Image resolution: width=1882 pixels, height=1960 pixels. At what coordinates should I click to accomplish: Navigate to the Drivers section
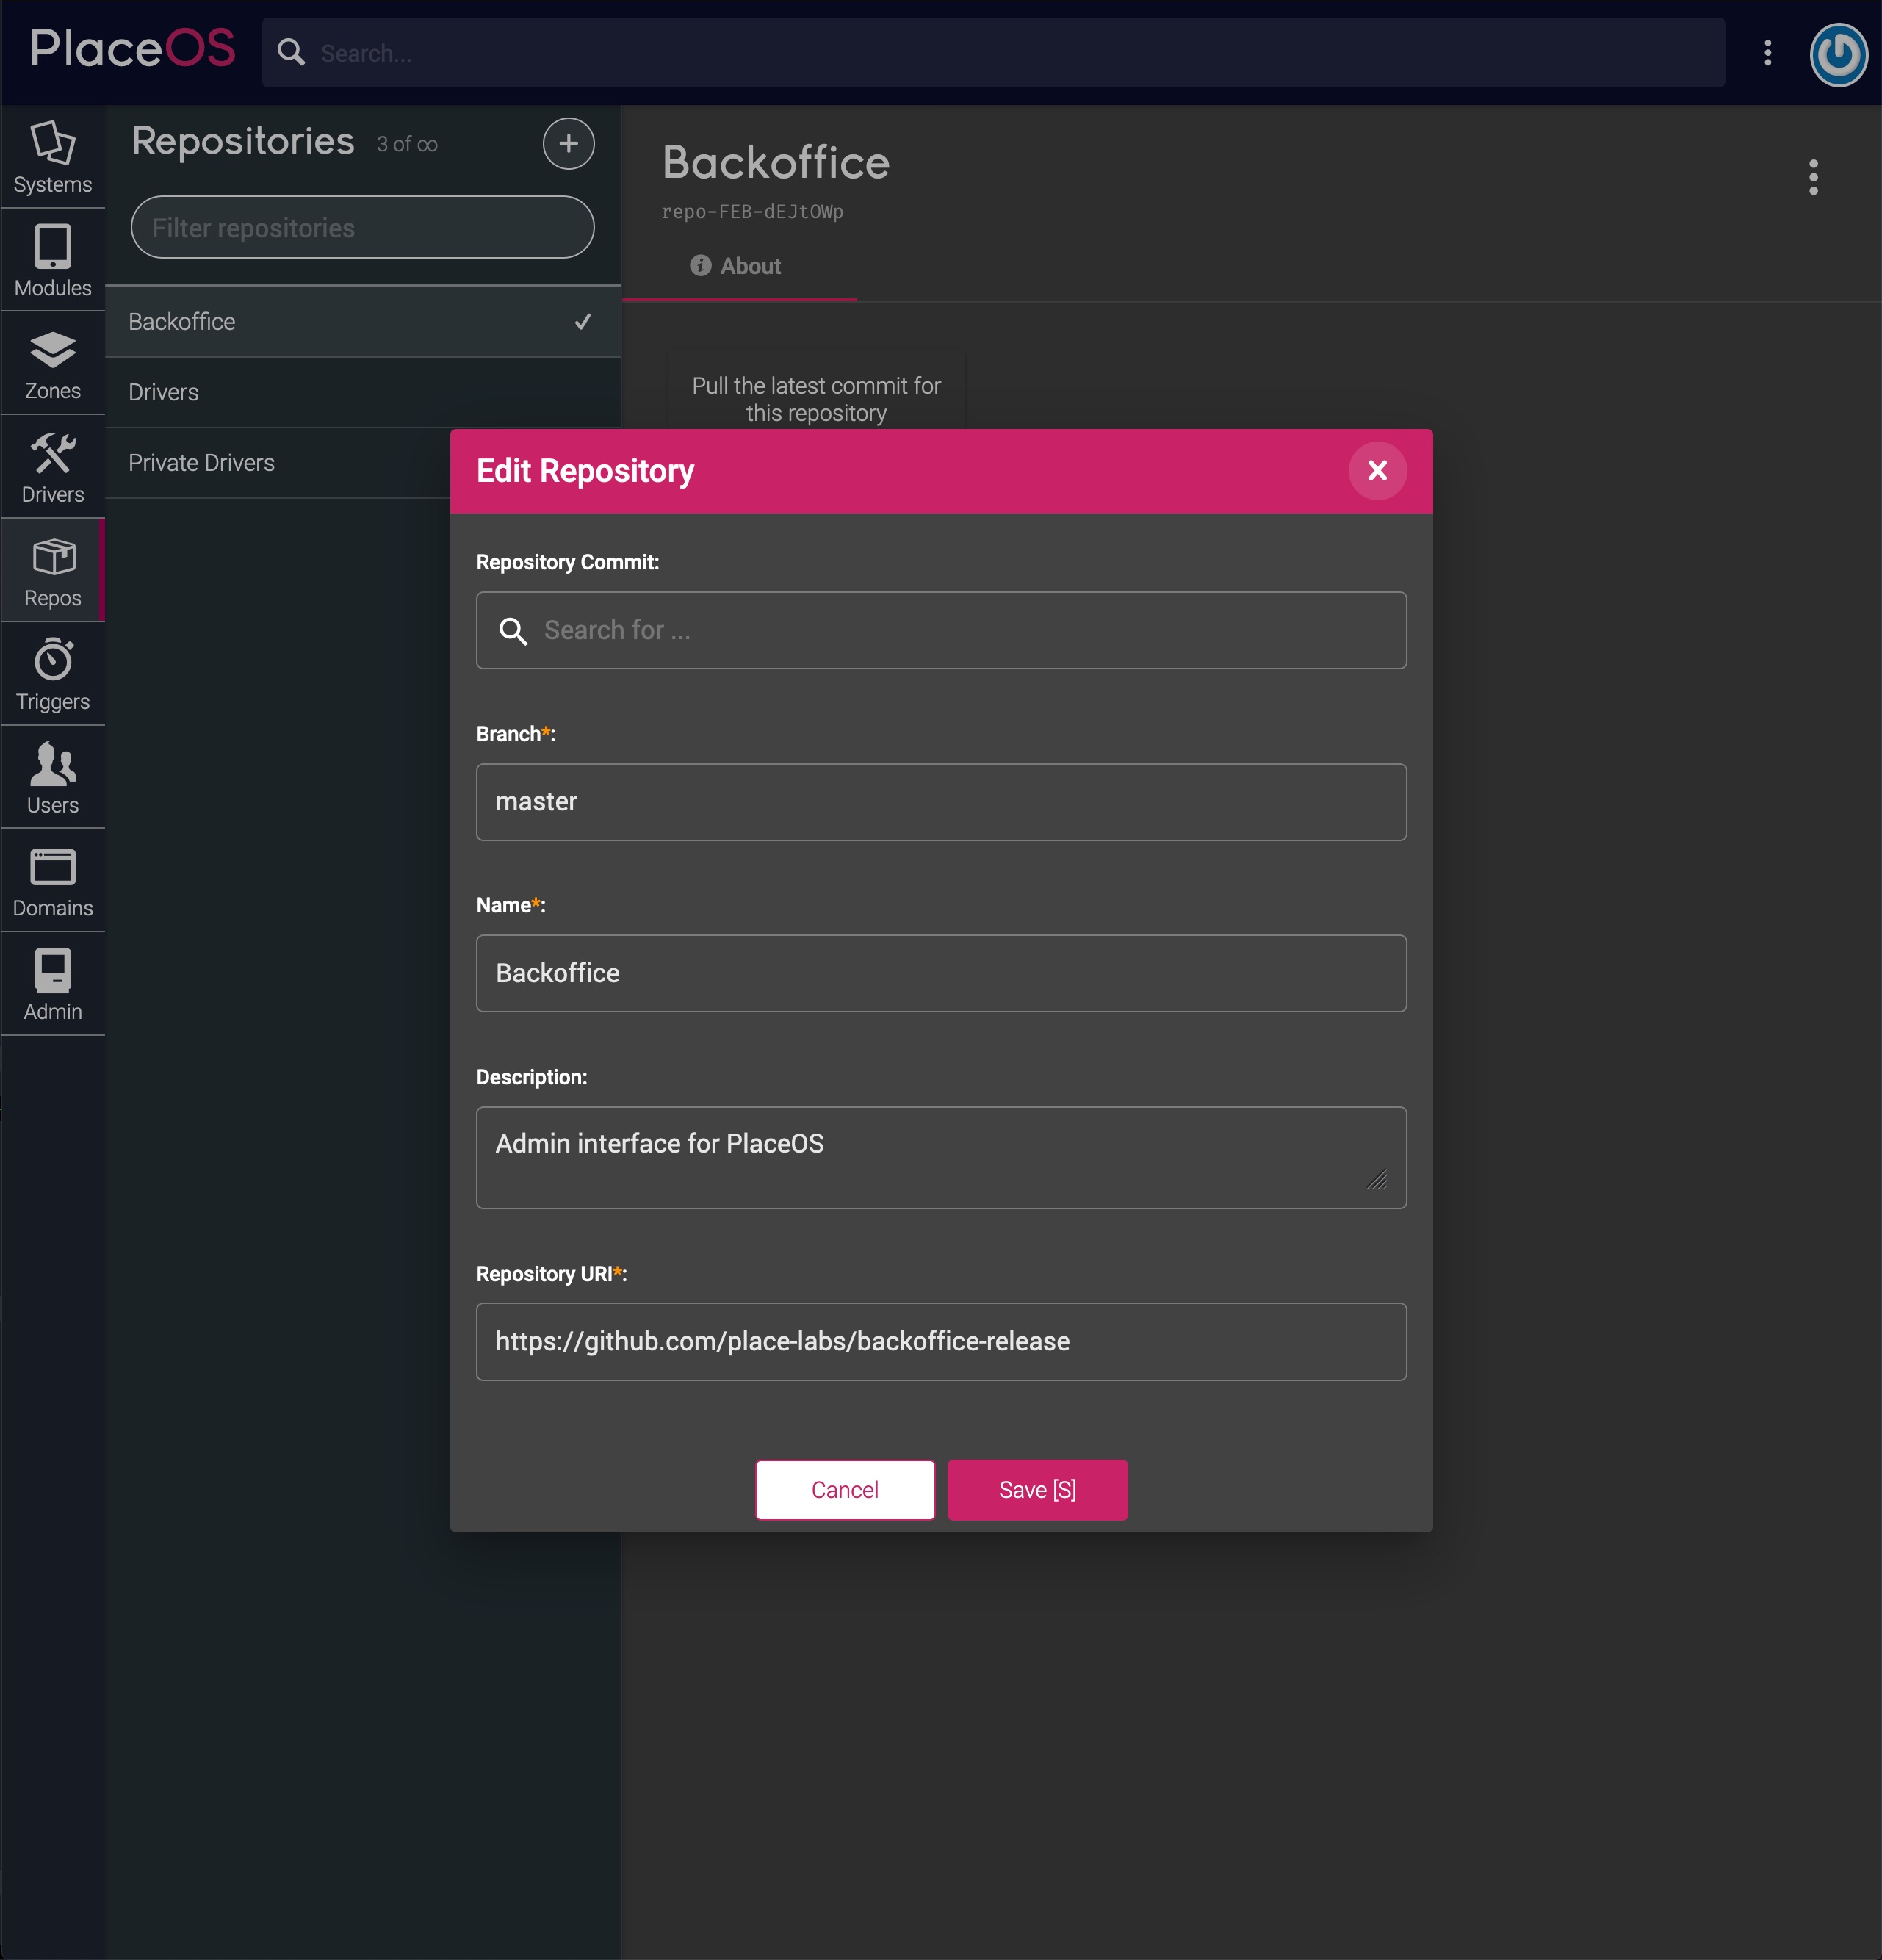click(x=52, y=466)
